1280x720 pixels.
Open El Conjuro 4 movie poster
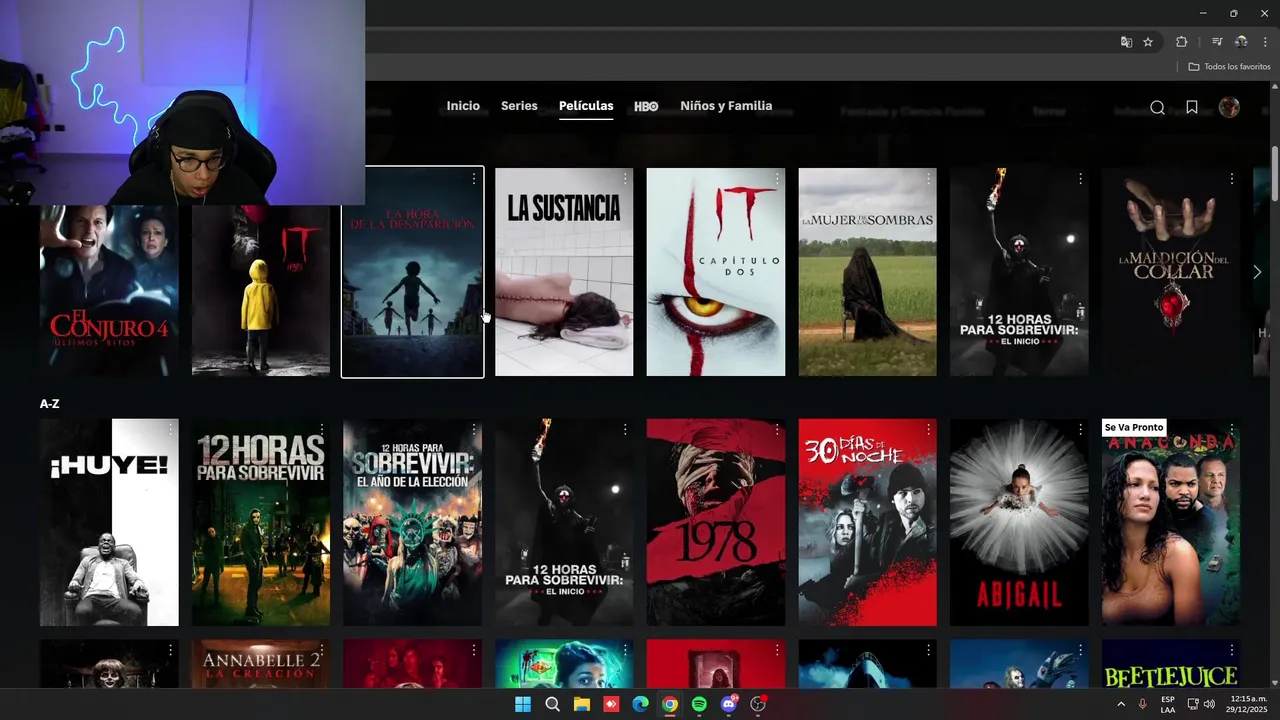(109, 290)
